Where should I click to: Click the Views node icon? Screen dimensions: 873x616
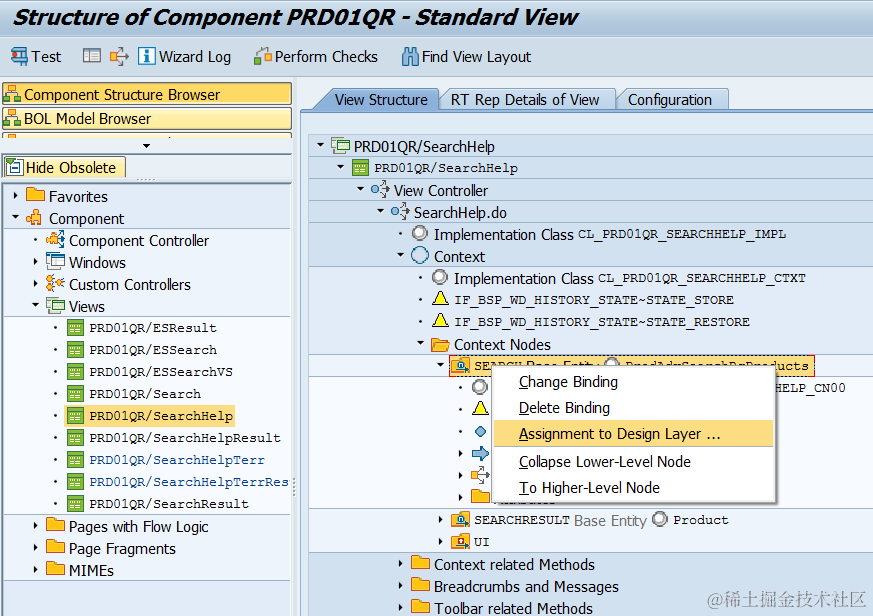click(55, 306)
